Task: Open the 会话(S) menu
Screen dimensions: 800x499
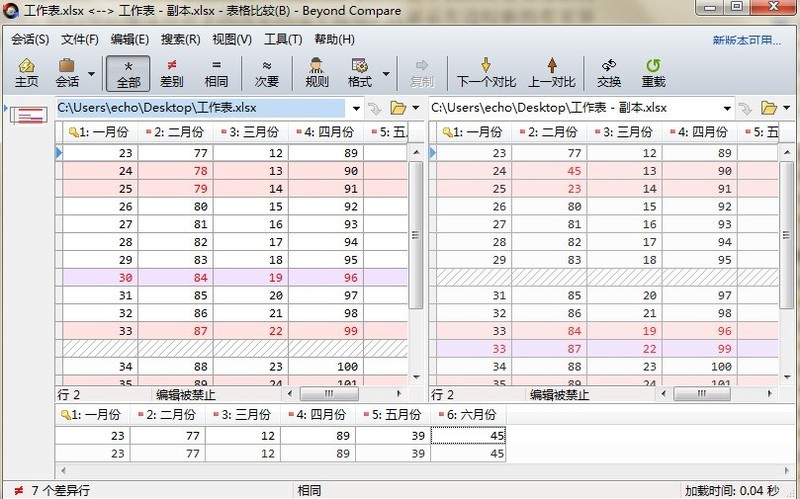Action: point(30,39)
